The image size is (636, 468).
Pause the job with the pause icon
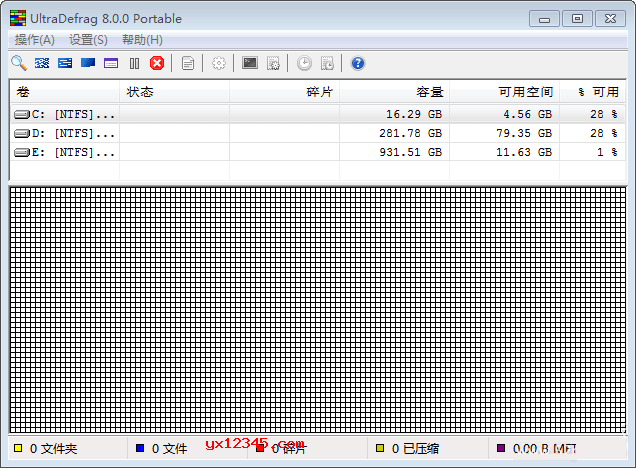[134, 63]
